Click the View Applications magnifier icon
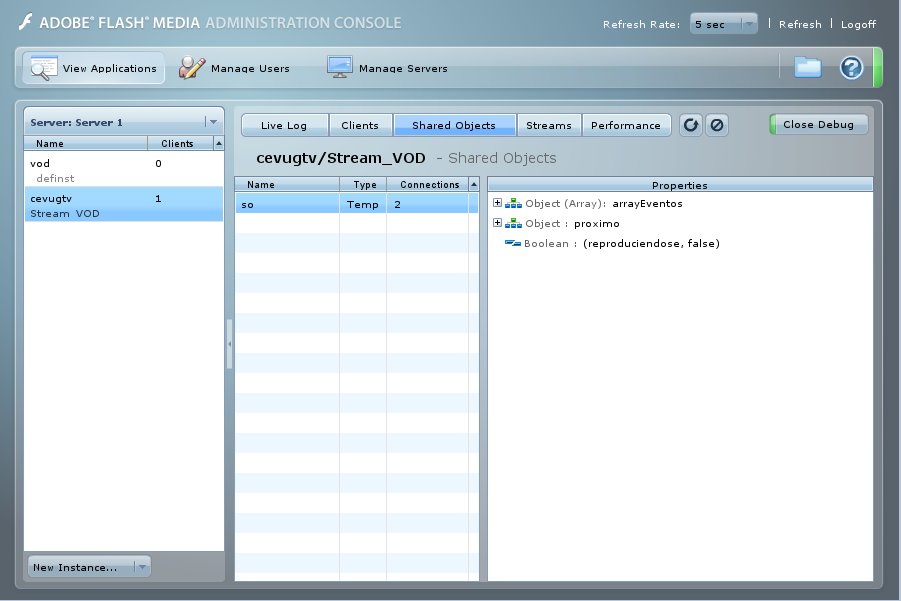 (43, 68)
